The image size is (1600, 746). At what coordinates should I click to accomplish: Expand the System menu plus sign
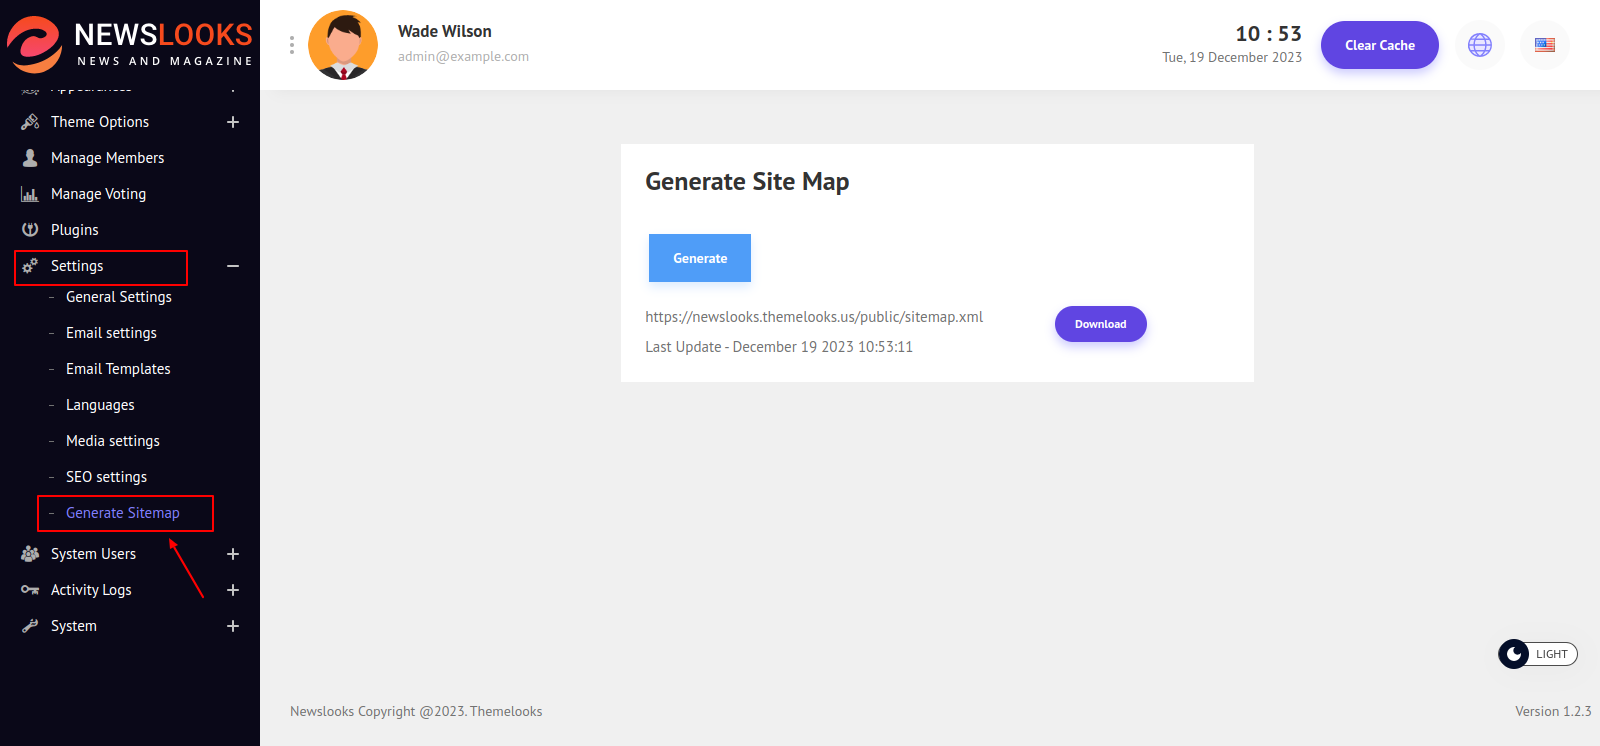pyautogui.click(x=233, y=626)
